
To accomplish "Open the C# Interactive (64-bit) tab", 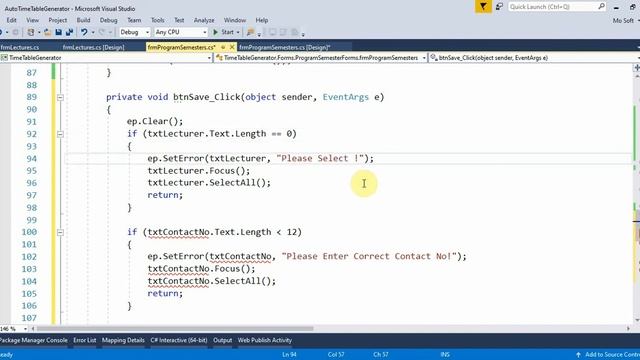I will (x=179, y=340).
